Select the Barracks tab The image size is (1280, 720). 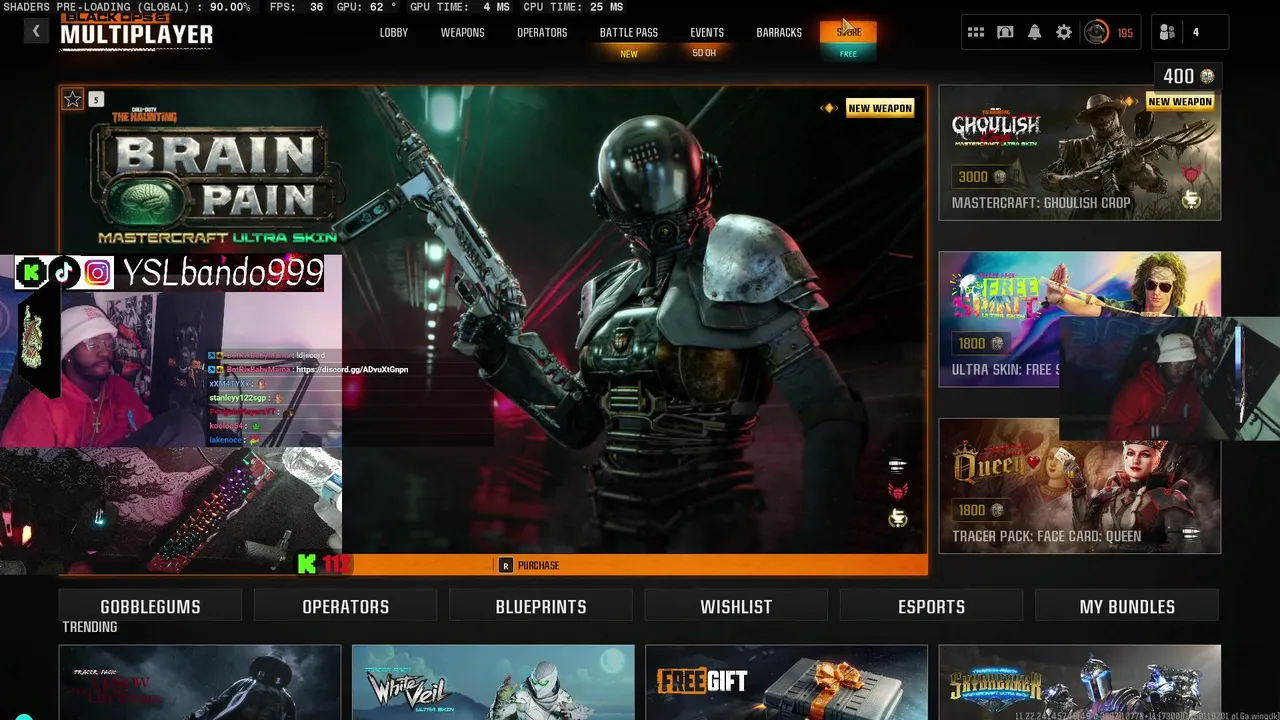(x=779, y=32)
